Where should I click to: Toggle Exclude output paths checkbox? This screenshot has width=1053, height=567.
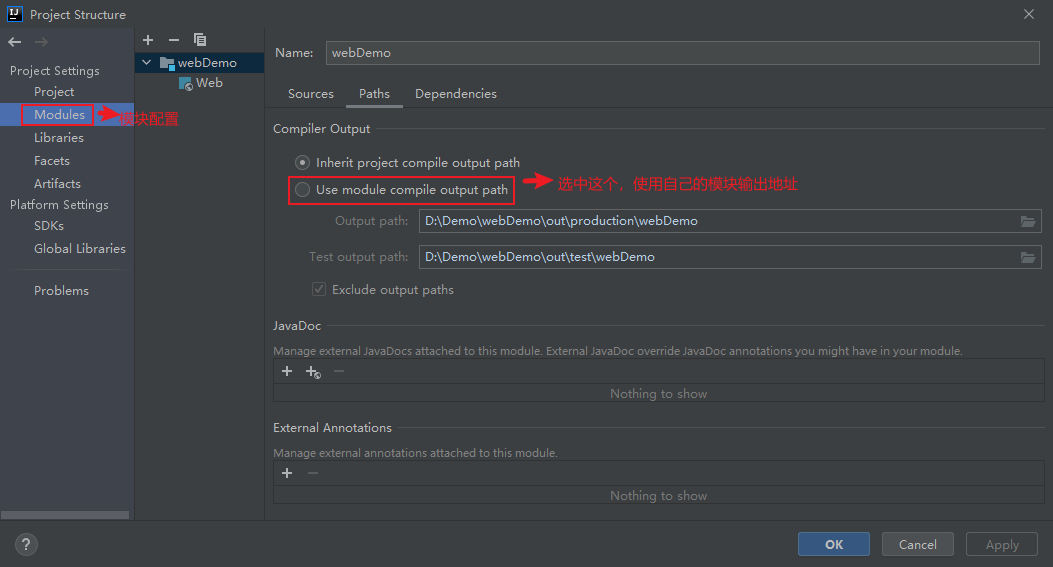pyautogui.click(x=319, y=289)
